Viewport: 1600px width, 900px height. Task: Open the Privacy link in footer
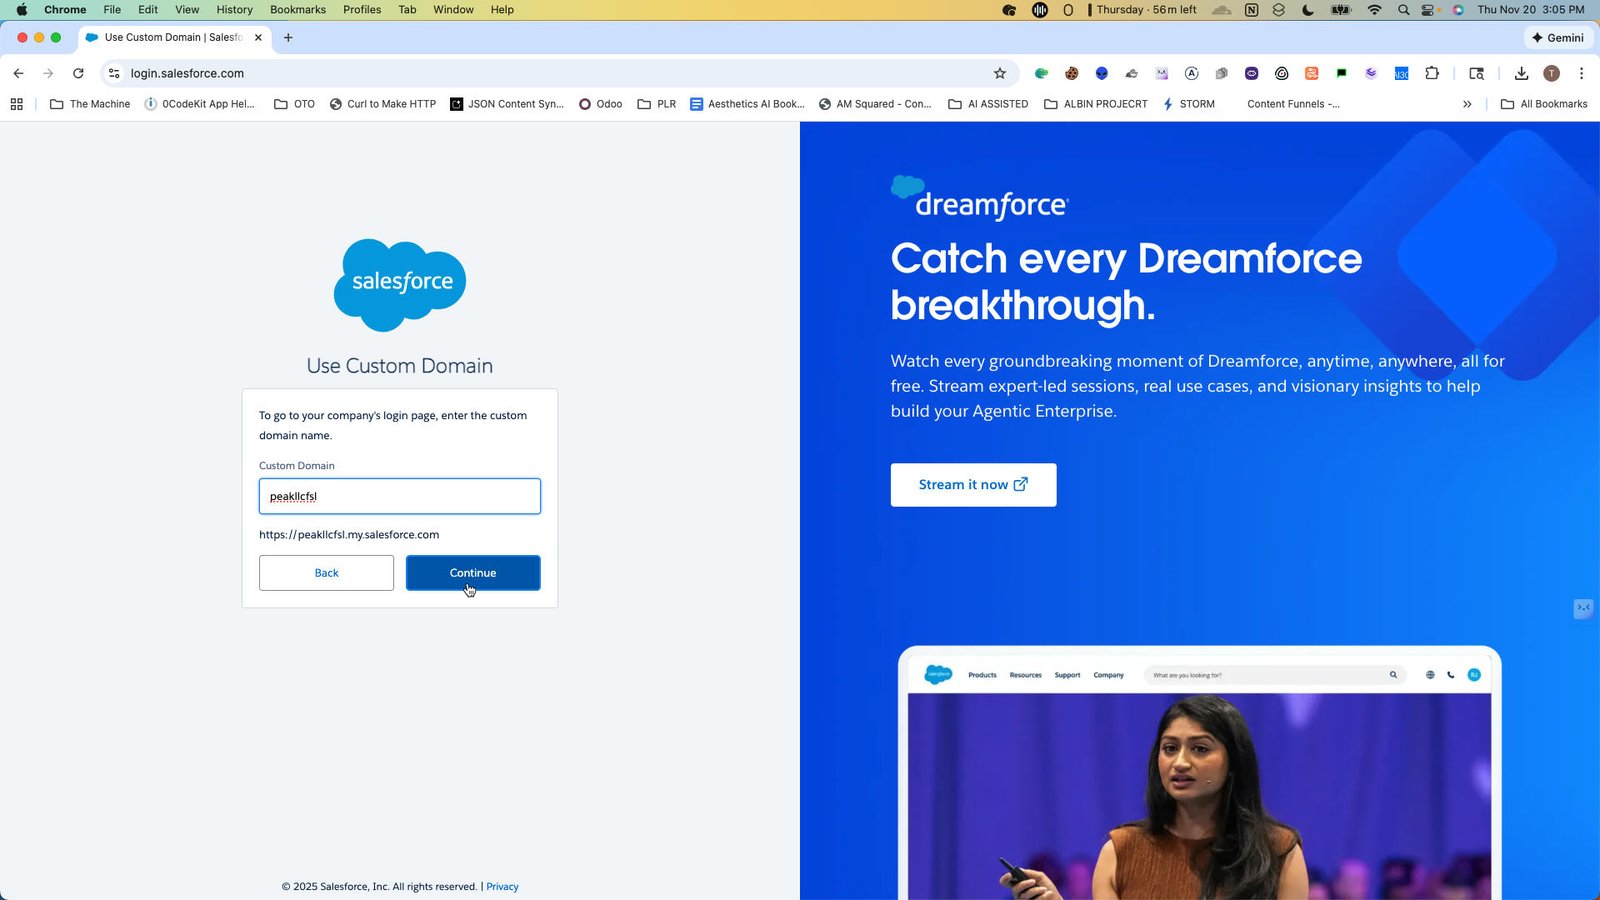(x=502, y=887)
